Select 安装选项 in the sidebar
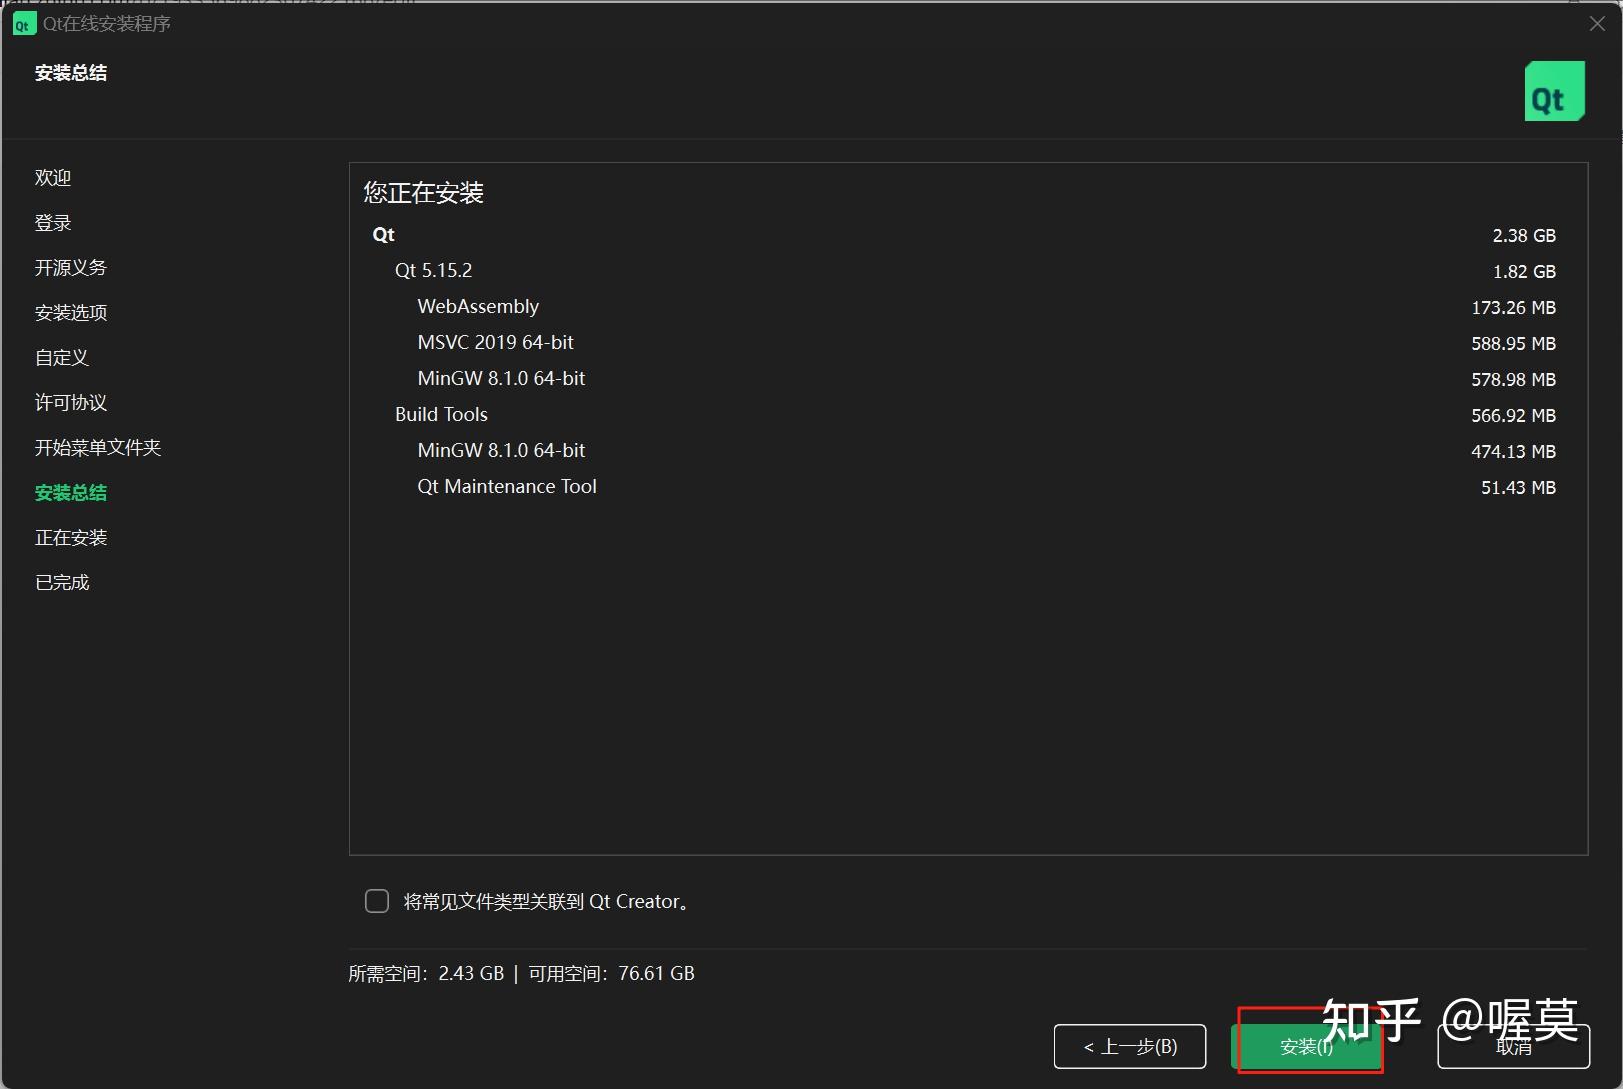Image resolution: width=1623 pixels, height=1089 pixels. (69, 312)
